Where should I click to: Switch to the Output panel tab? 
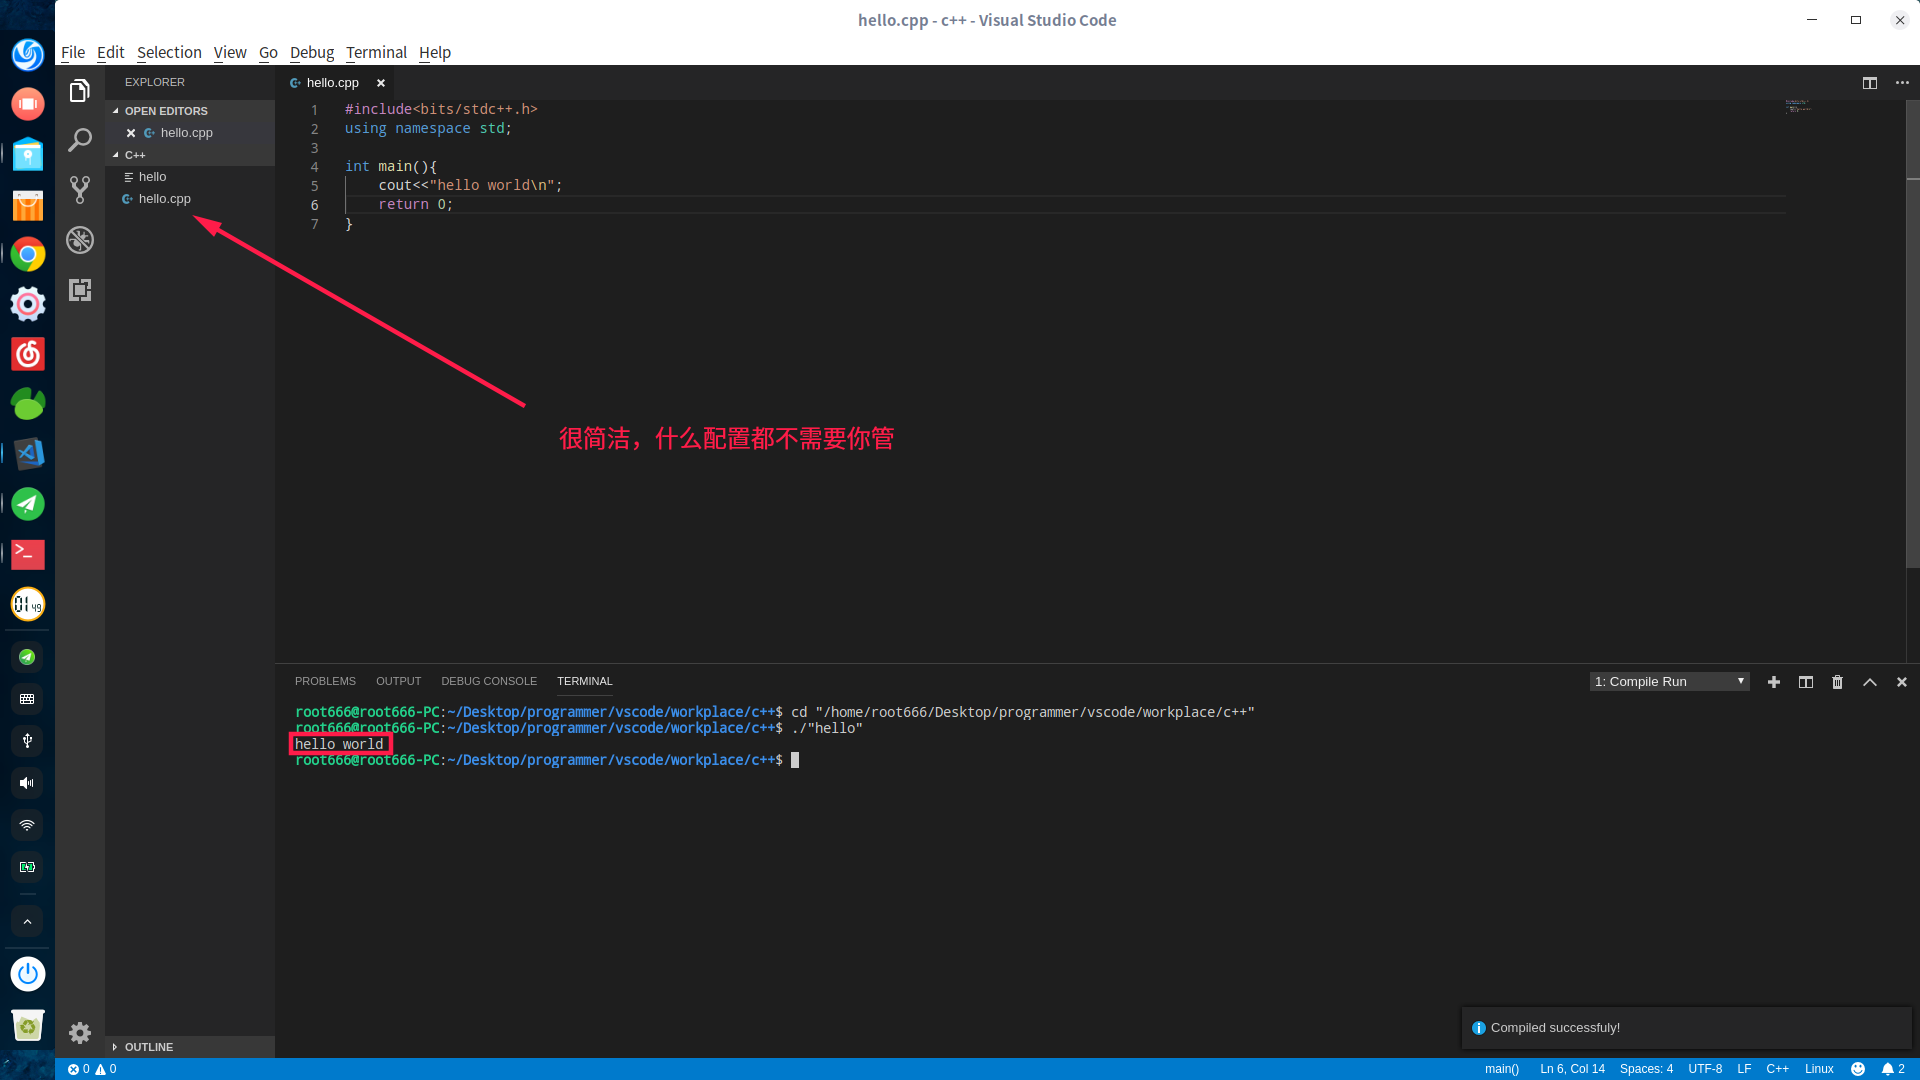(398, 681)
